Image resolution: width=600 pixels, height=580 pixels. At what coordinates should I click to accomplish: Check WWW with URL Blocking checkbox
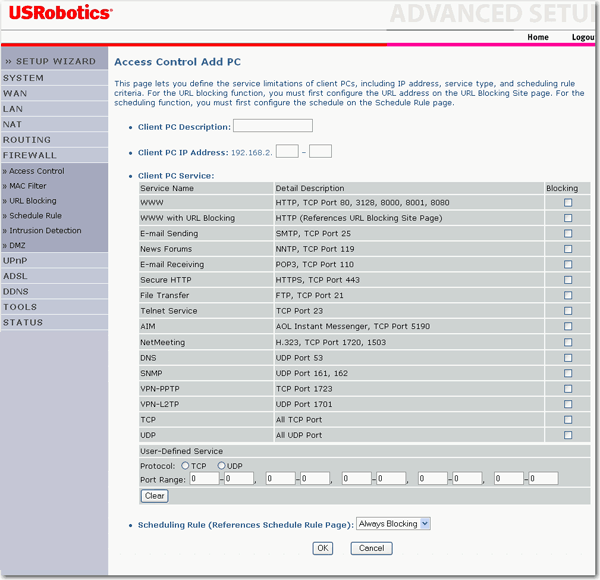(568, 218)
